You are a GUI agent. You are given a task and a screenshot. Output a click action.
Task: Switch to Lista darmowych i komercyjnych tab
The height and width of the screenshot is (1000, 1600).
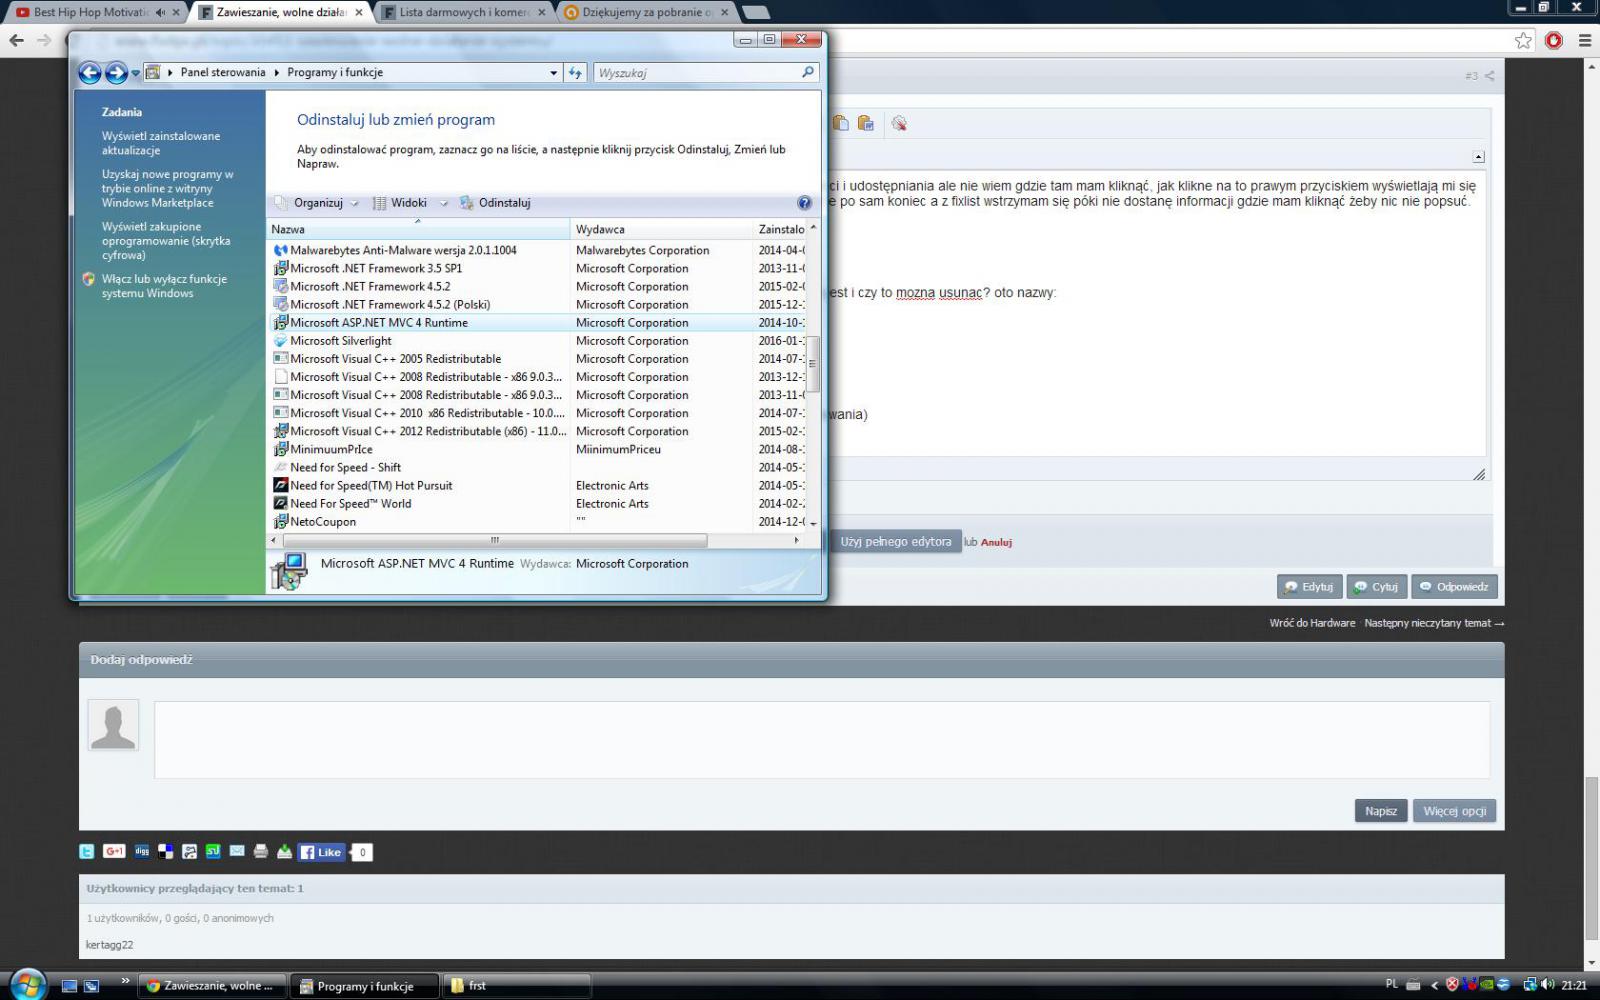point(465,12)
